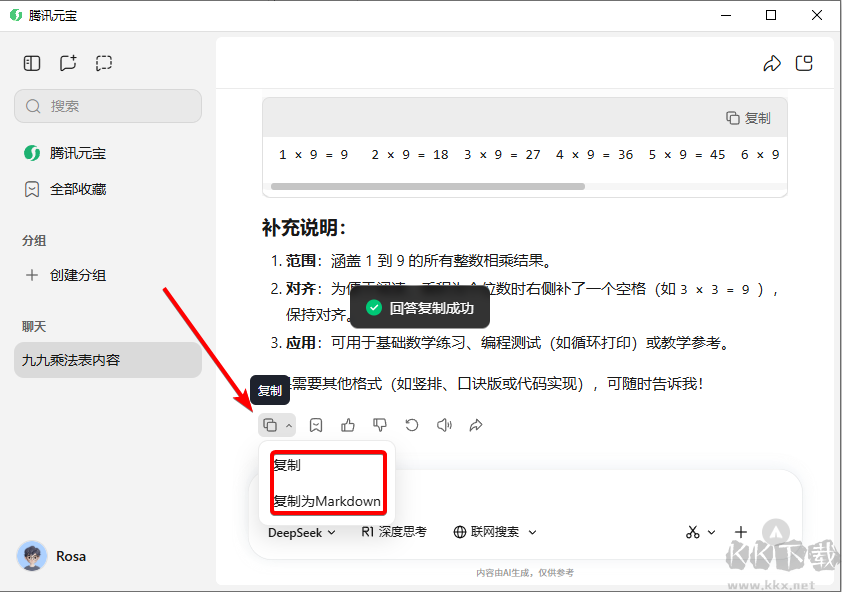Play the answer aloud
The image size is (842, 592).
[x=443, y=425]
